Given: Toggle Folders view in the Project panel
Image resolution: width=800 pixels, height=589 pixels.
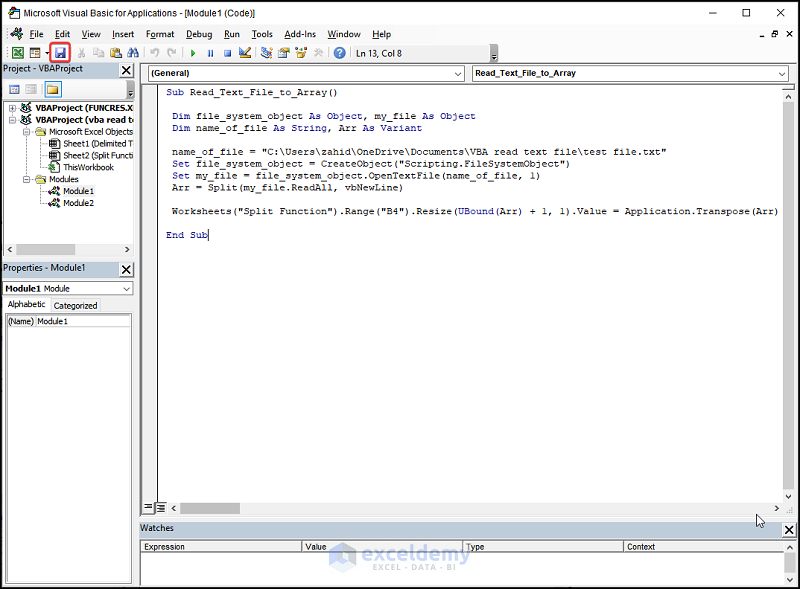Looking at the screenshot, I should coord(53,90).
